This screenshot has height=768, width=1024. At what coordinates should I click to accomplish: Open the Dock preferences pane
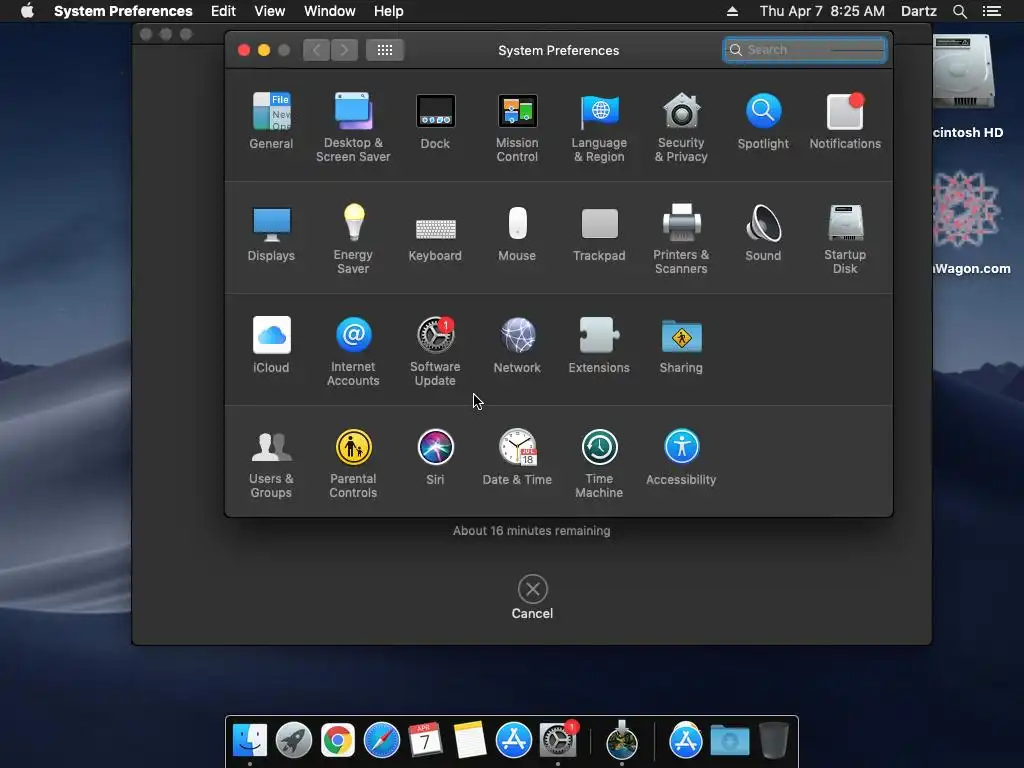pos(436,121)
